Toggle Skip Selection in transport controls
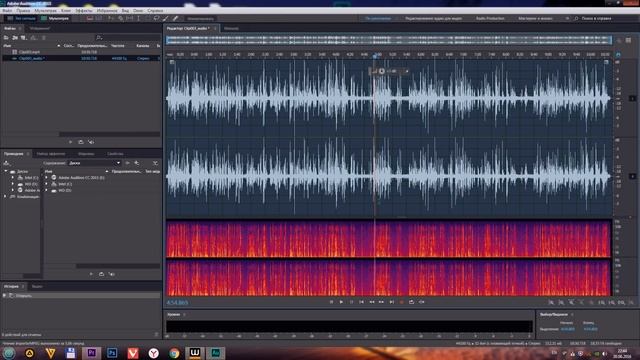This screenshot has height=360, width=640. (422, 302)
